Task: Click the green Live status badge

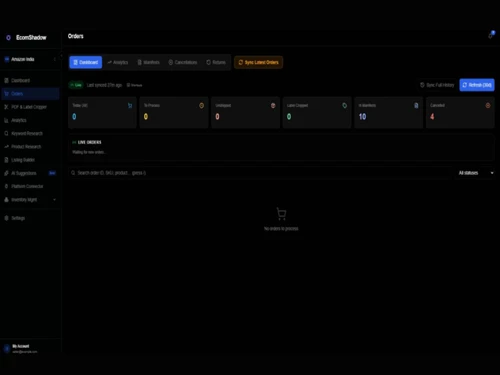Action: pos(76,85)
